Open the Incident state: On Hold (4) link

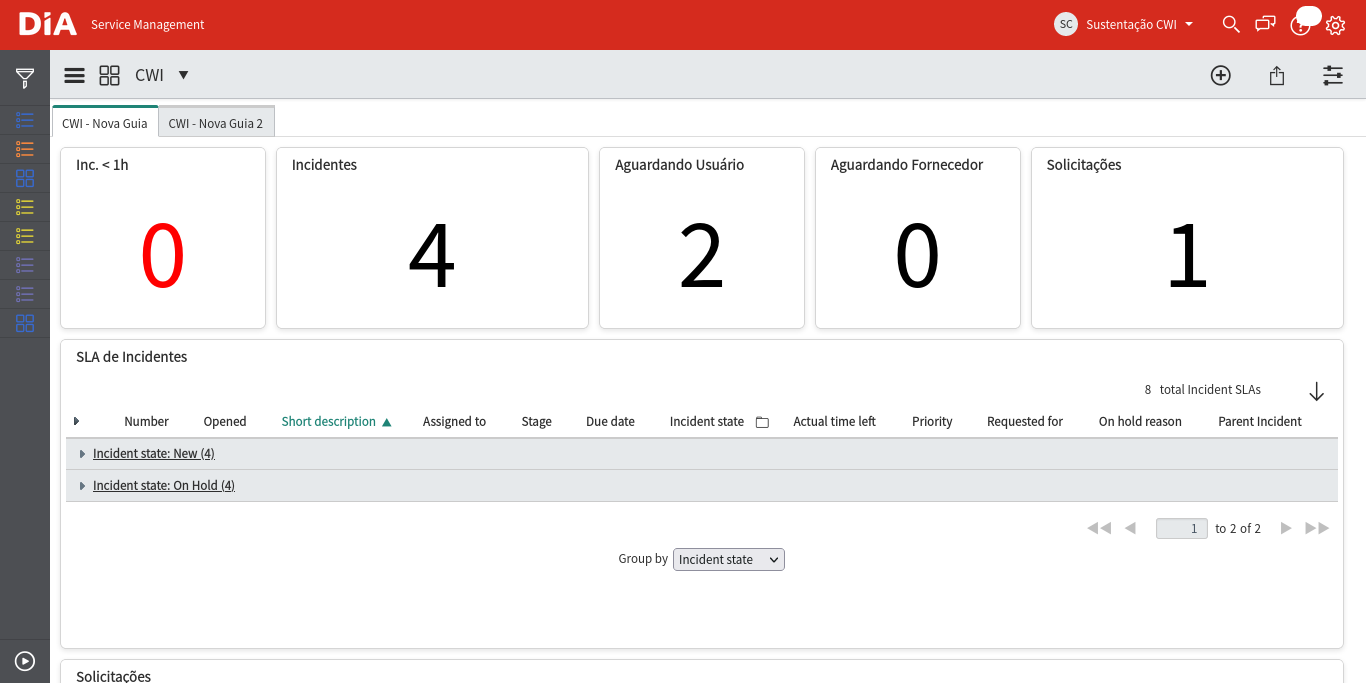click(x=164, y=485)
